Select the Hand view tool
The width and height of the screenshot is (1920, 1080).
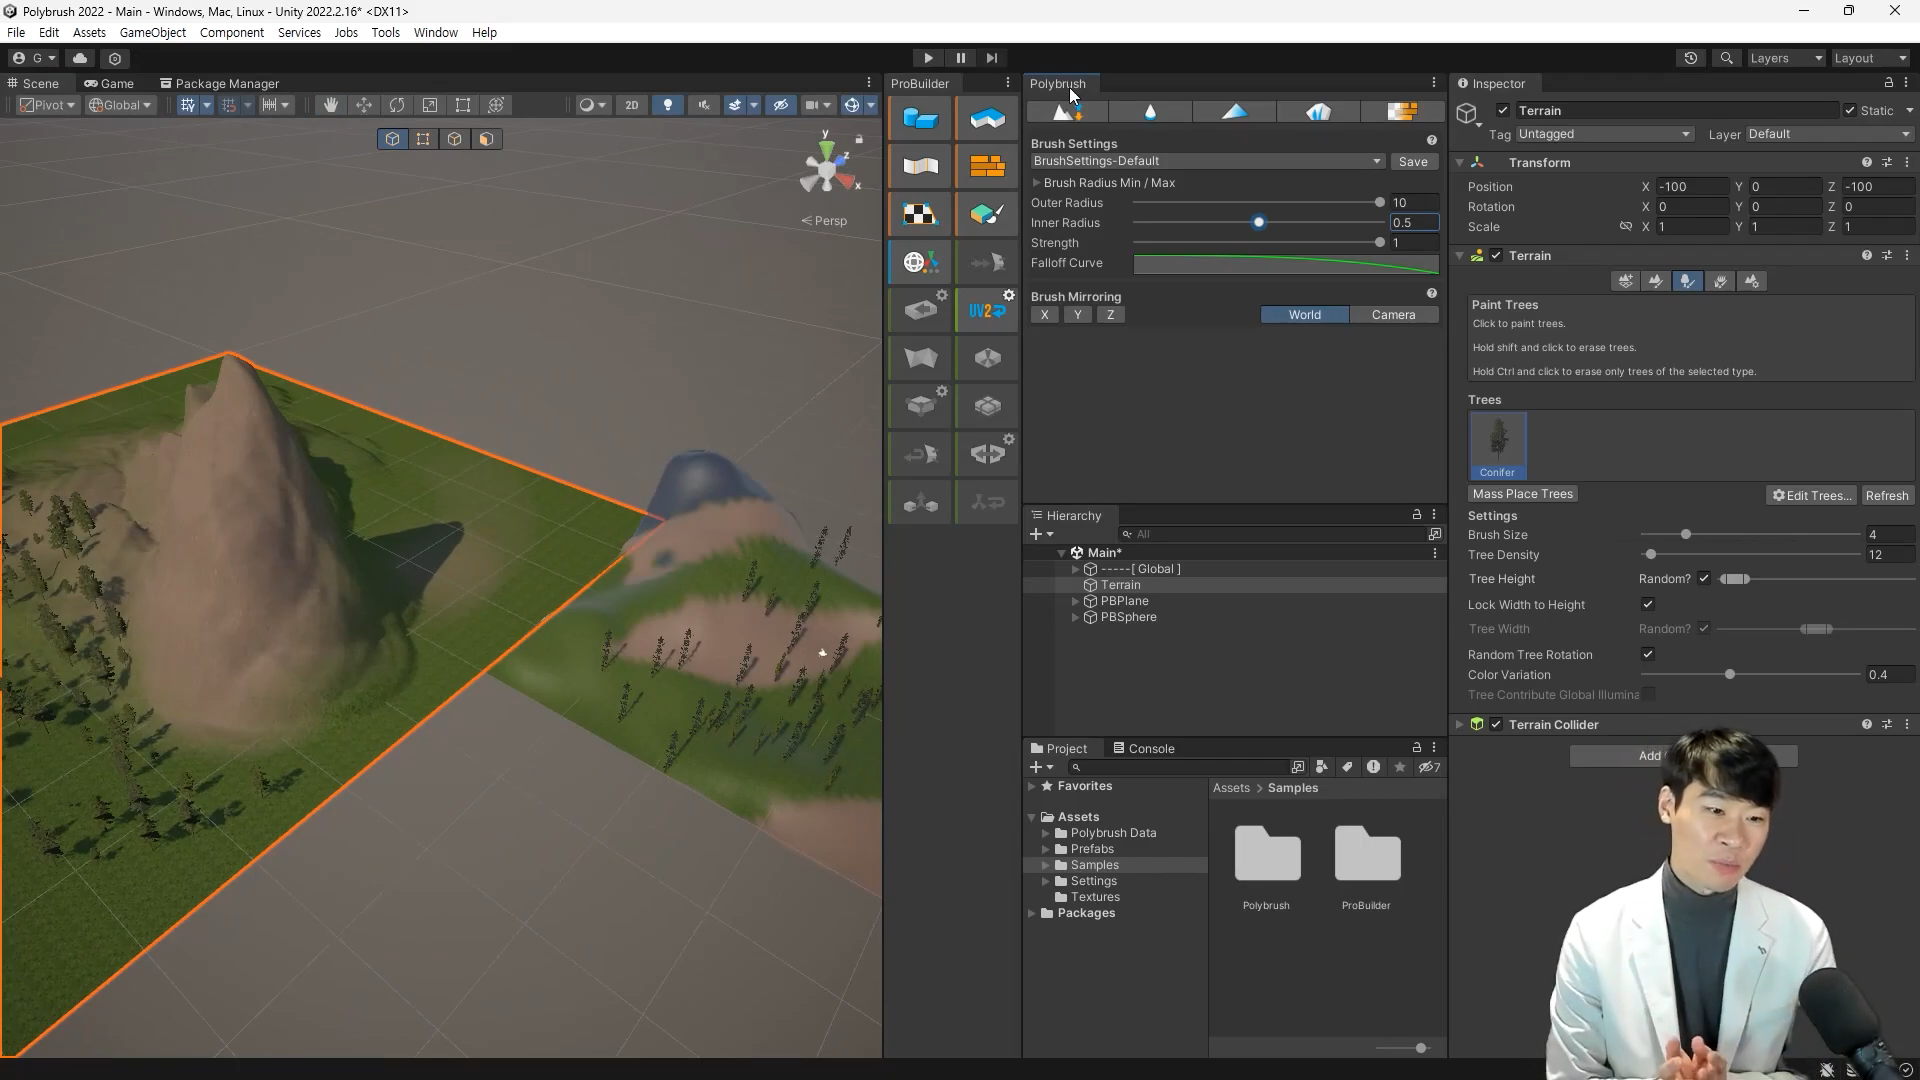(x=330, y=105)
